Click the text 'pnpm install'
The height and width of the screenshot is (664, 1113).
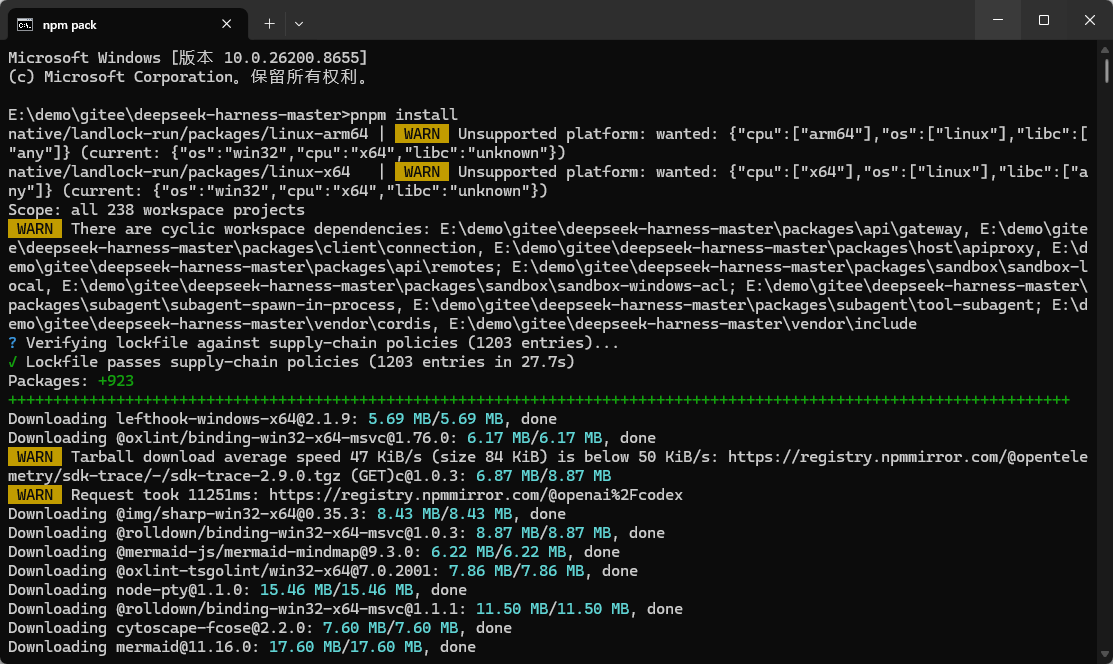pyautogui.click(x=404, y=115)
